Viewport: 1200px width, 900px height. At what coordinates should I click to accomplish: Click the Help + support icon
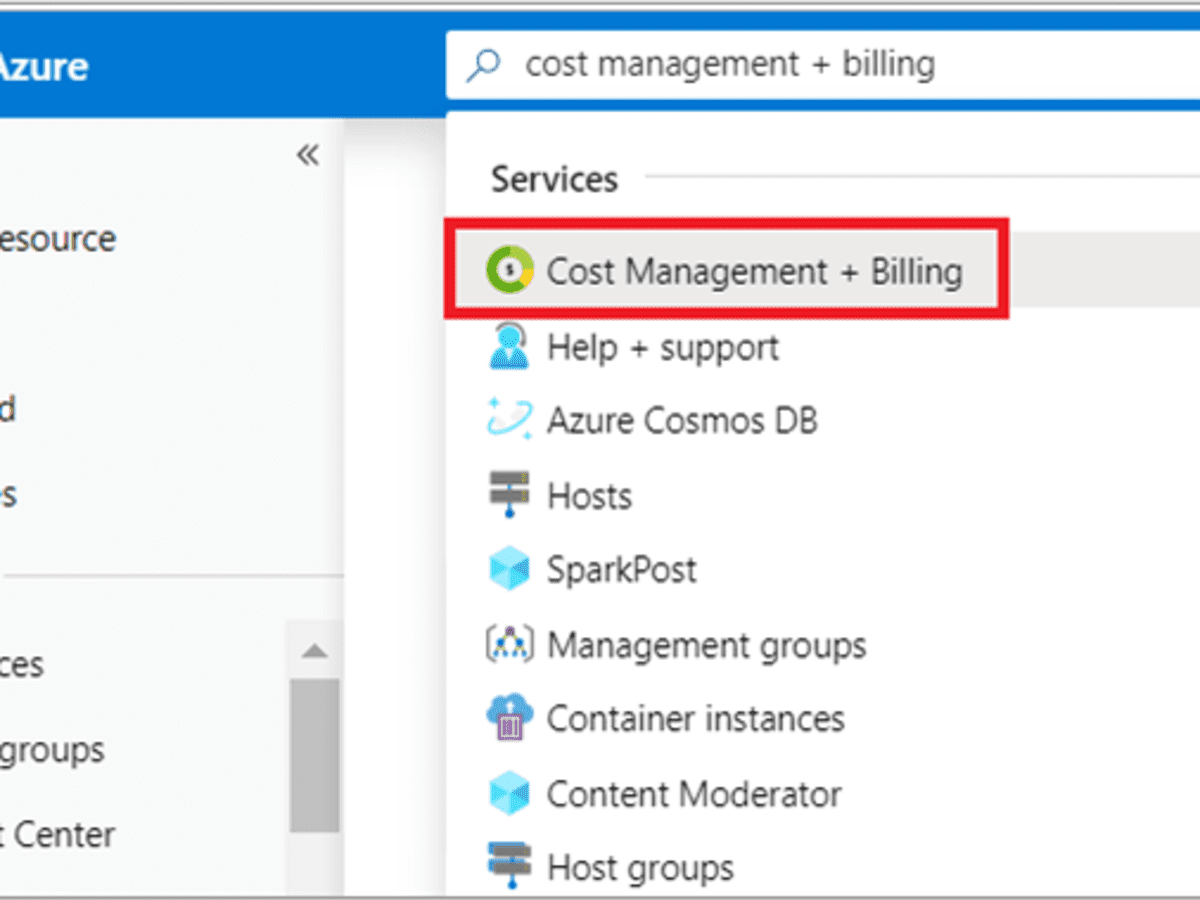pyautogui.click(x=510, y=347)
